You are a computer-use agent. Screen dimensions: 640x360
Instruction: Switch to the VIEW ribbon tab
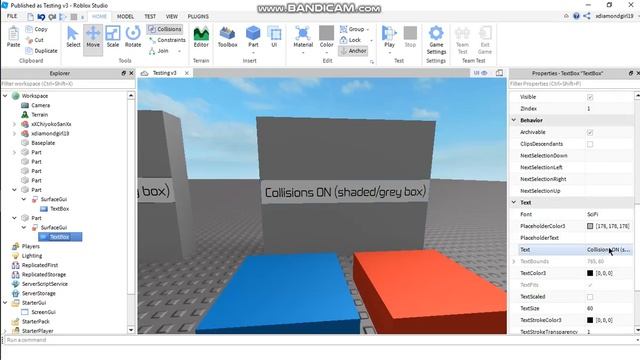click(172, 16)
